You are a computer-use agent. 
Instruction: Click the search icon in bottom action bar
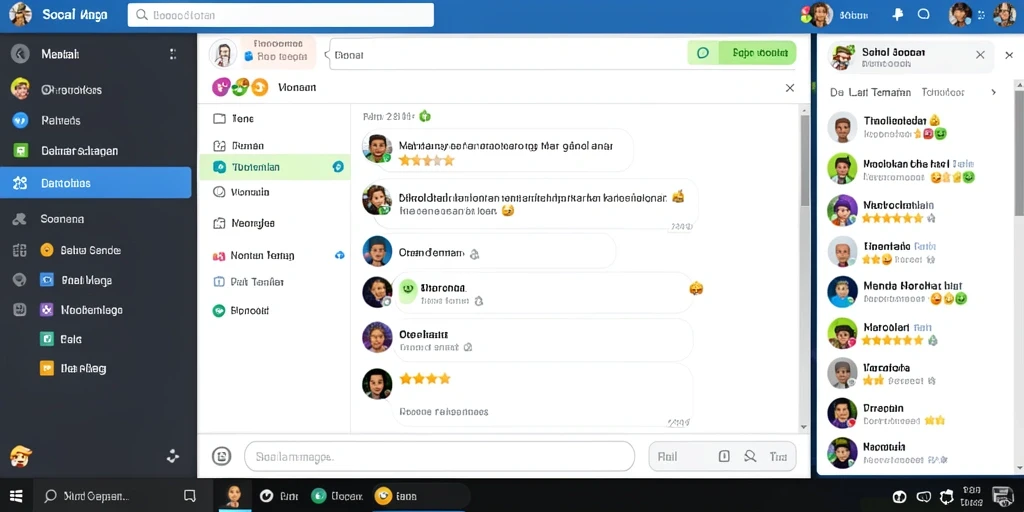750,456
